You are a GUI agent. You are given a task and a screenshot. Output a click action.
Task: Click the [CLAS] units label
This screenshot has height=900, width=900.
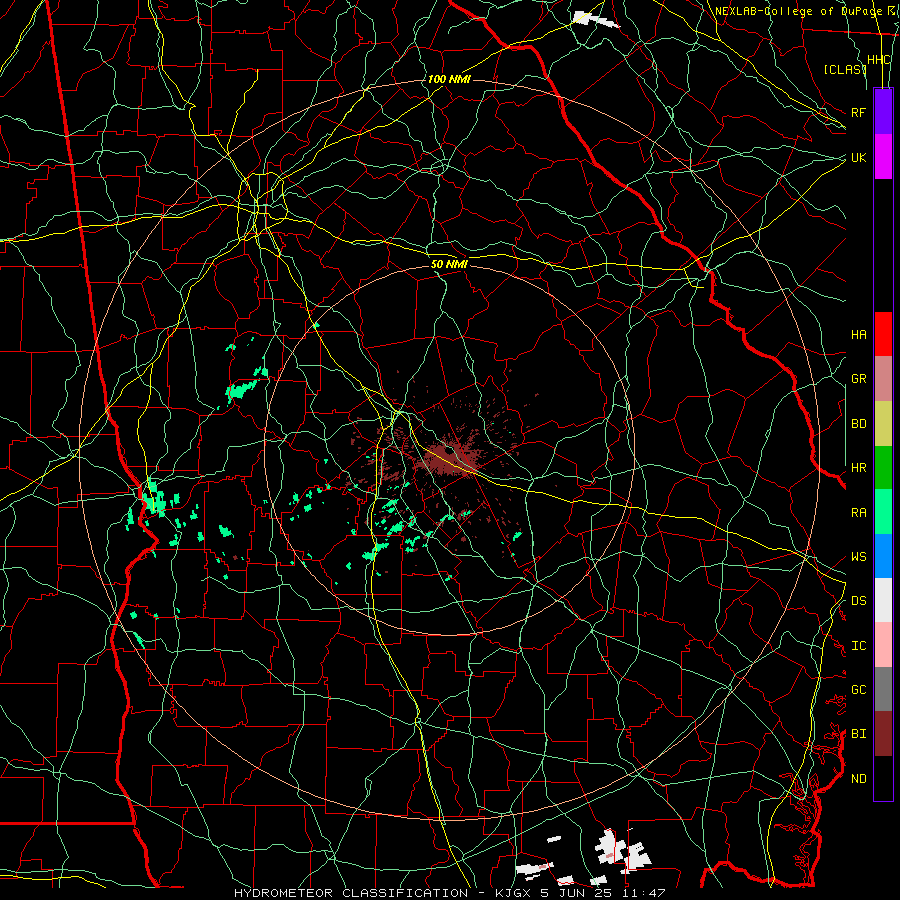click(845, 69)
